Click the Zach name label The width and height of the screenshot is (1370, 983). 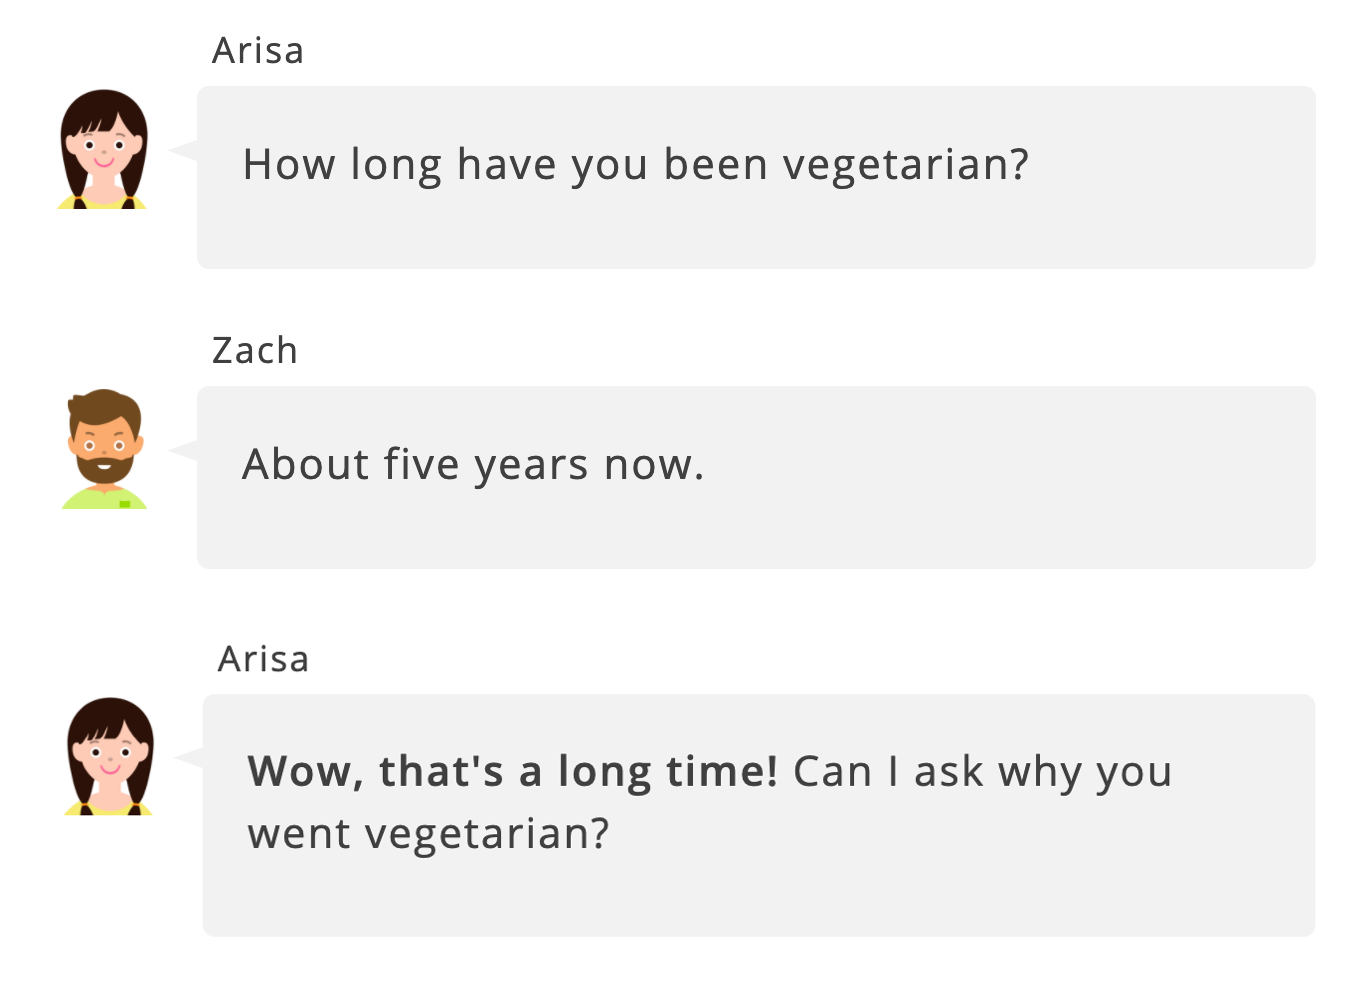click(x=255, y=351)
